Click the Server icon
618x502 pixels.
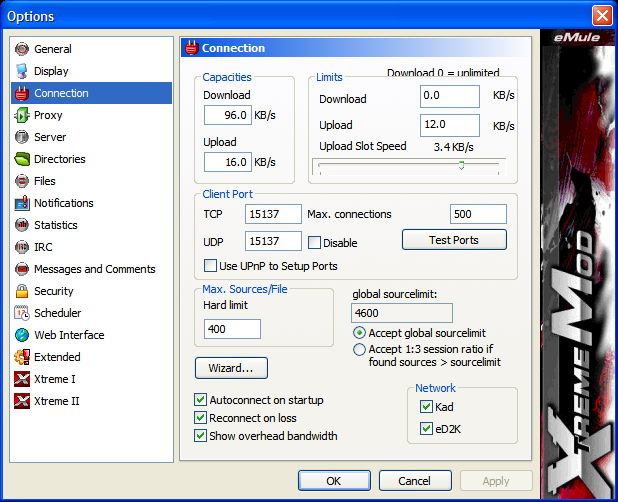pyautogui.click(x=22, y=137)
